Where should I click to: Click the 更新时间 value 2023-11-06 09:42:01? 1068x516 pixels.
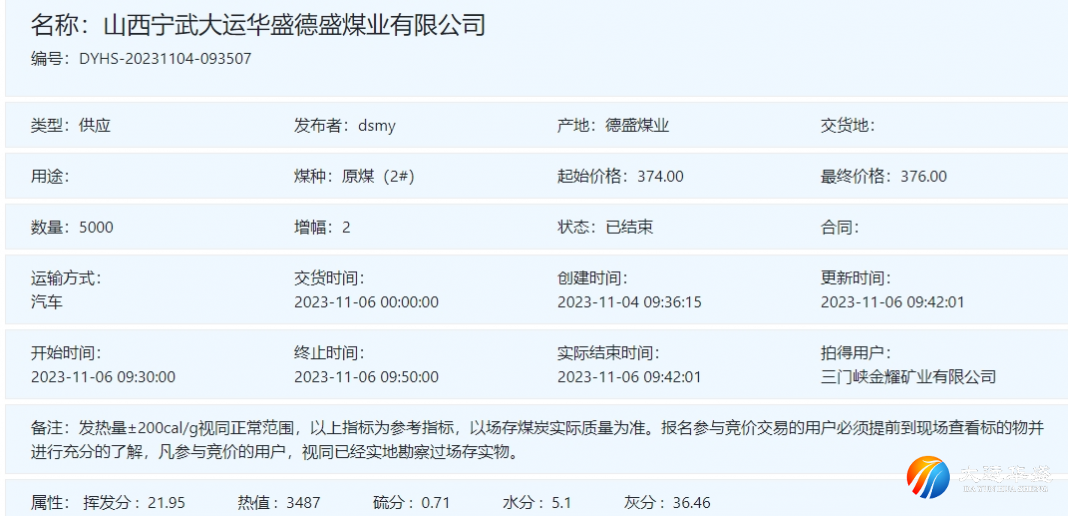click(892, 302)
